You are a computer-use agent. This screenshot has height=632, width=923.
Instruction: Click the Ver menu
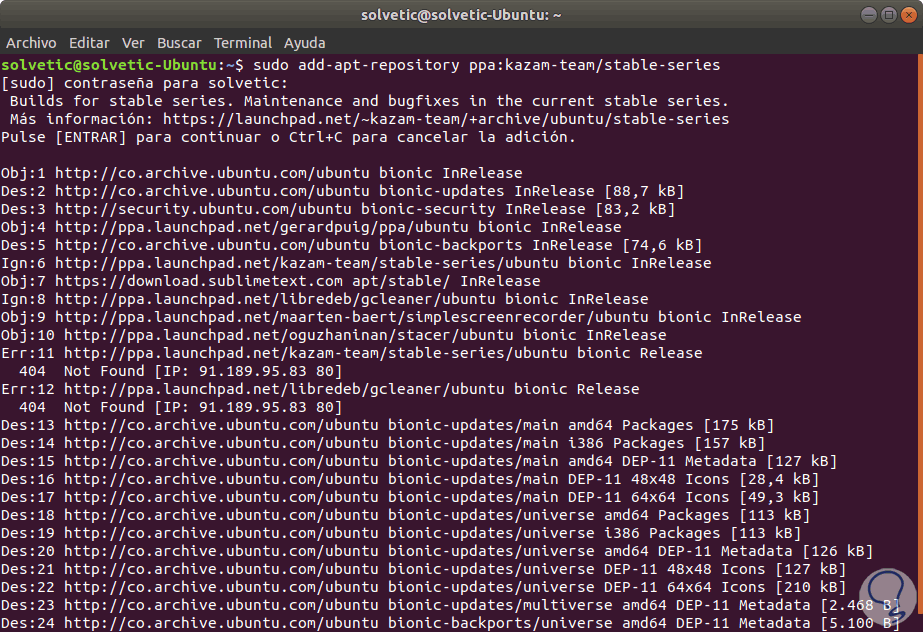(133, 43)
